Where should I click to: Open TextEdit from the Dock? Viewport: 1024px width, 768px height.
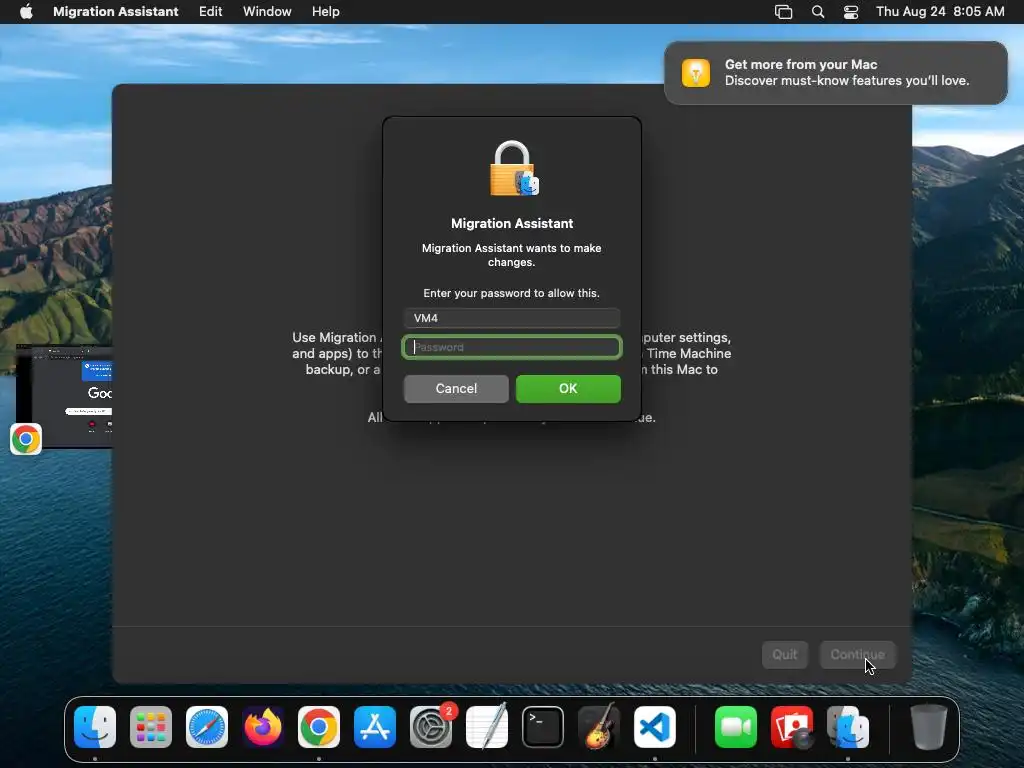pyautogui.click(x=487, y=727)
